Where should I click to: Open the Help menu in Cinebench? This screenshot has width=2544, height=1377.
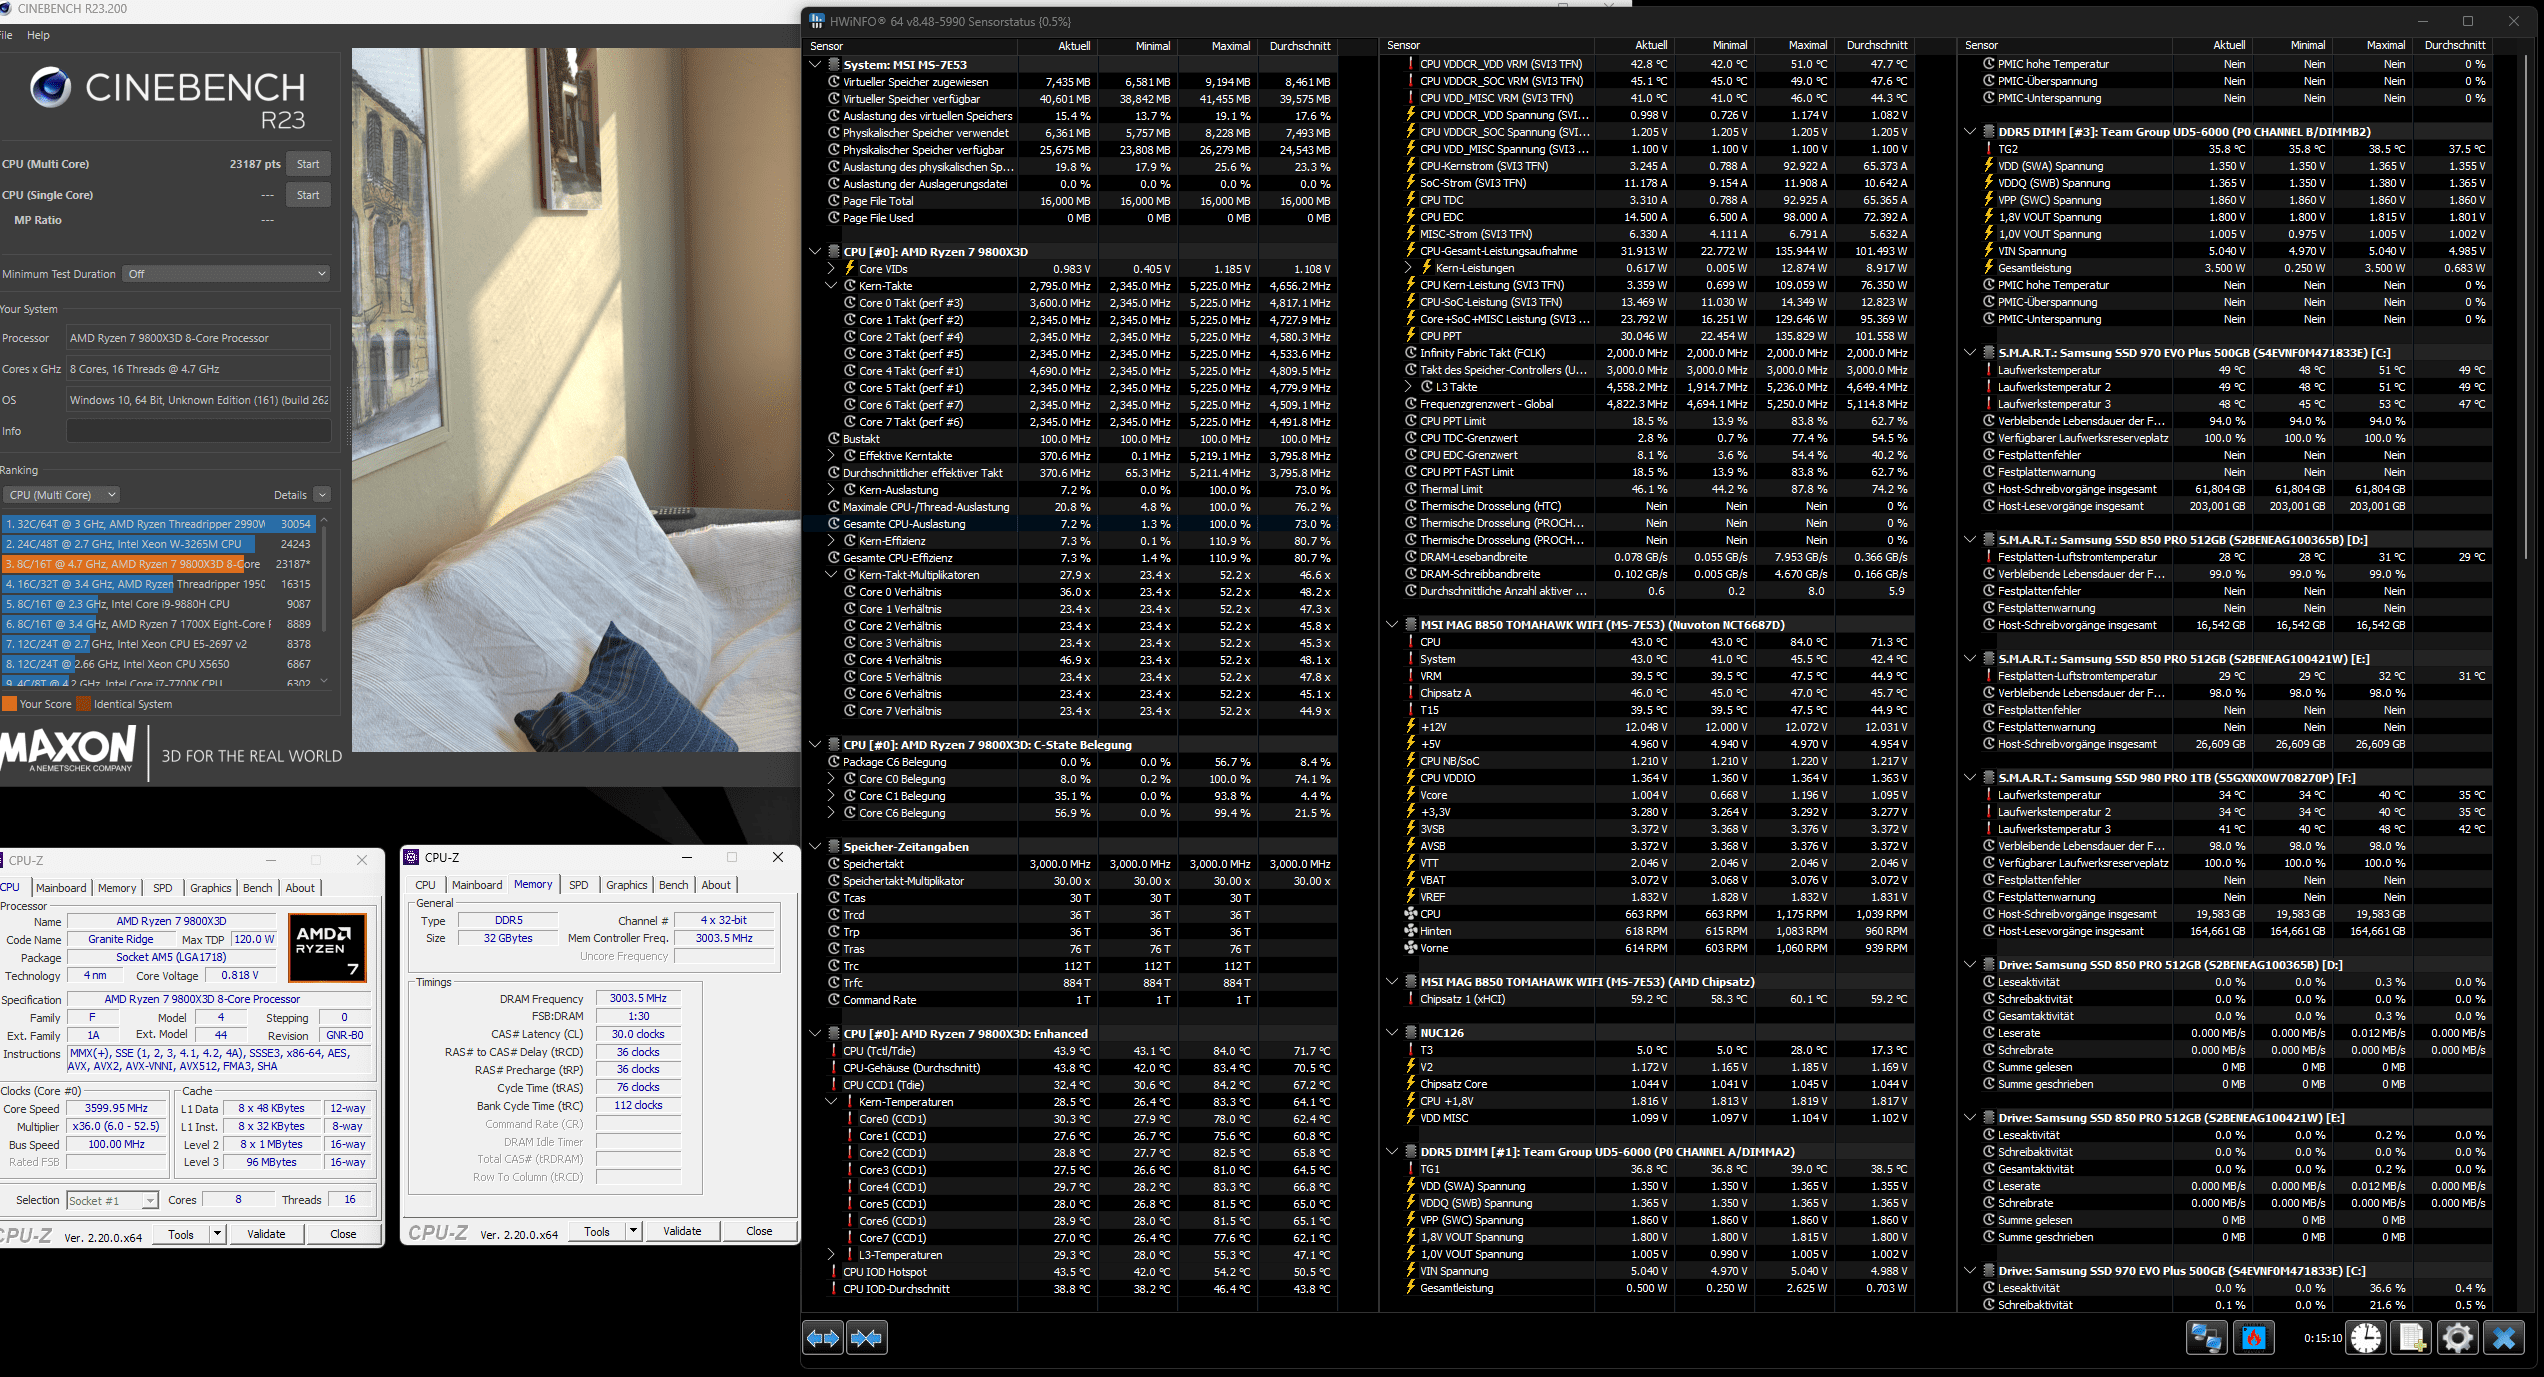pyautogui.click(x=38, y=35)
